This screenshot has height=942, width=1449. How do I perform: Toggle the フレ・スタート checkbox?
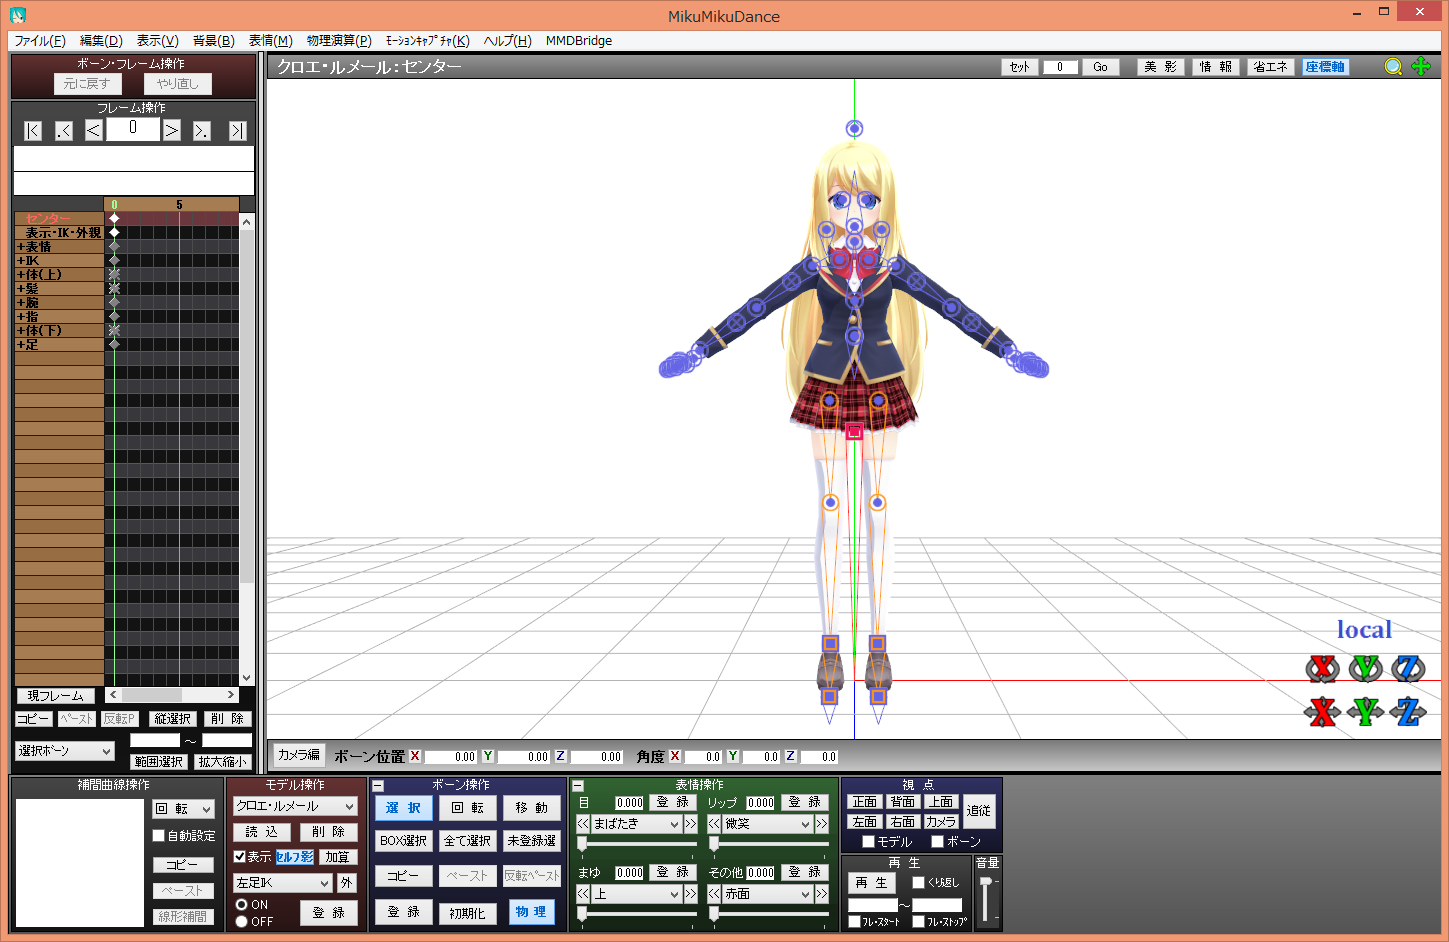(x=854, y=921)
